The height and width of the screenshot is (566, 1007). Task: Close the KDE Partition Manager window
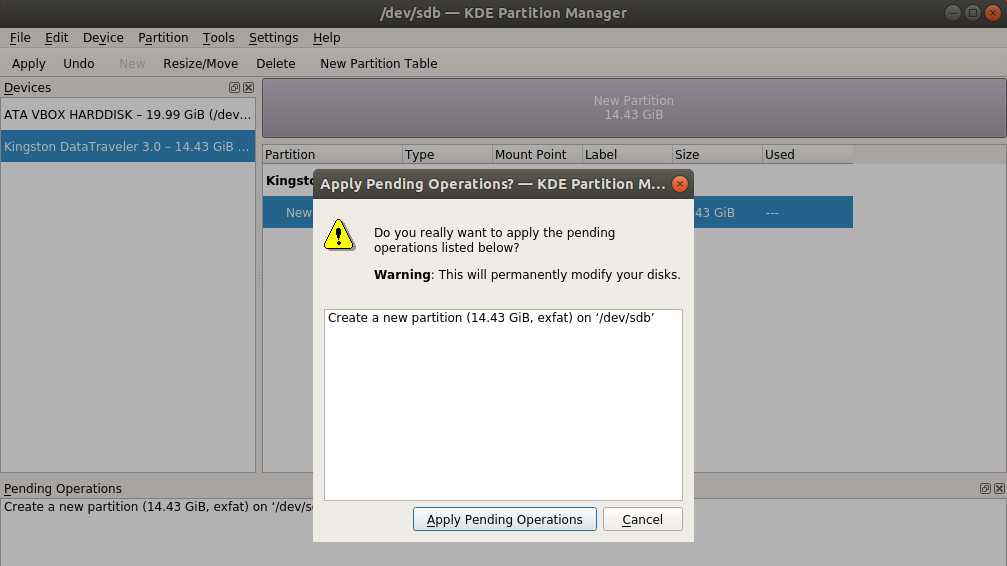pyautogui.click(x=993, y=13)
